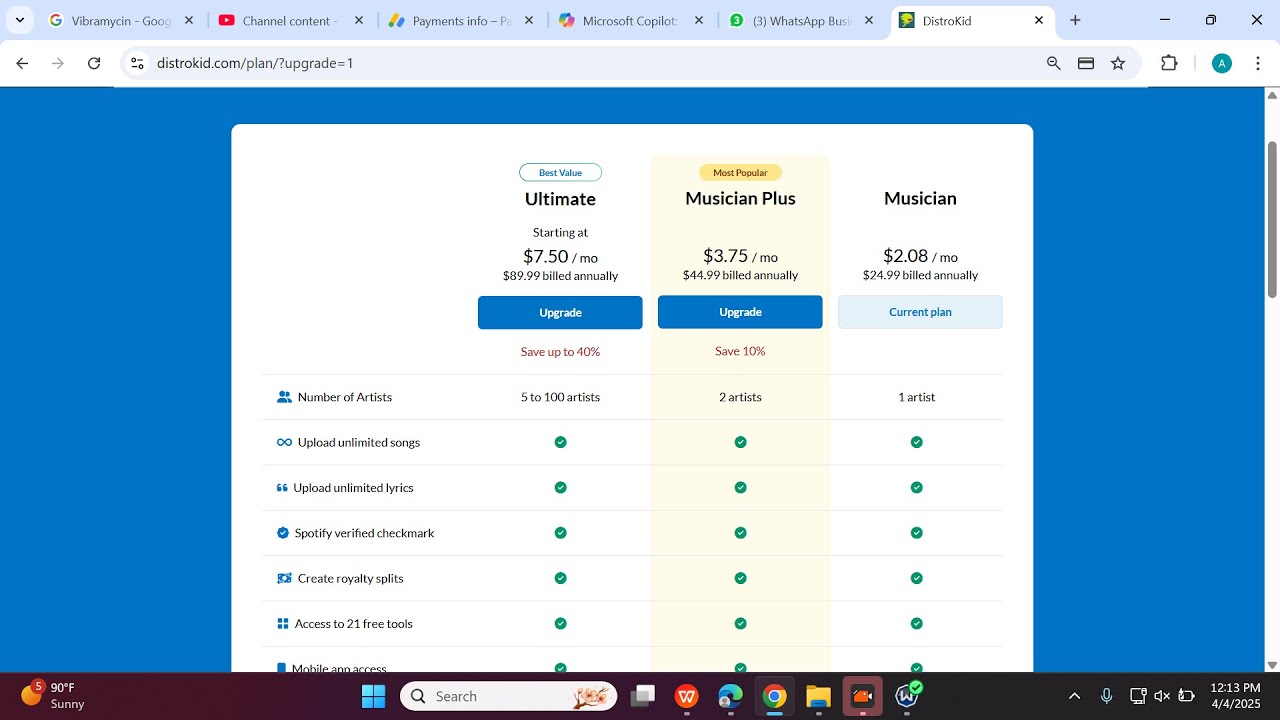Open the Windows Start button
1280x720 pixels.
(373, 696)
